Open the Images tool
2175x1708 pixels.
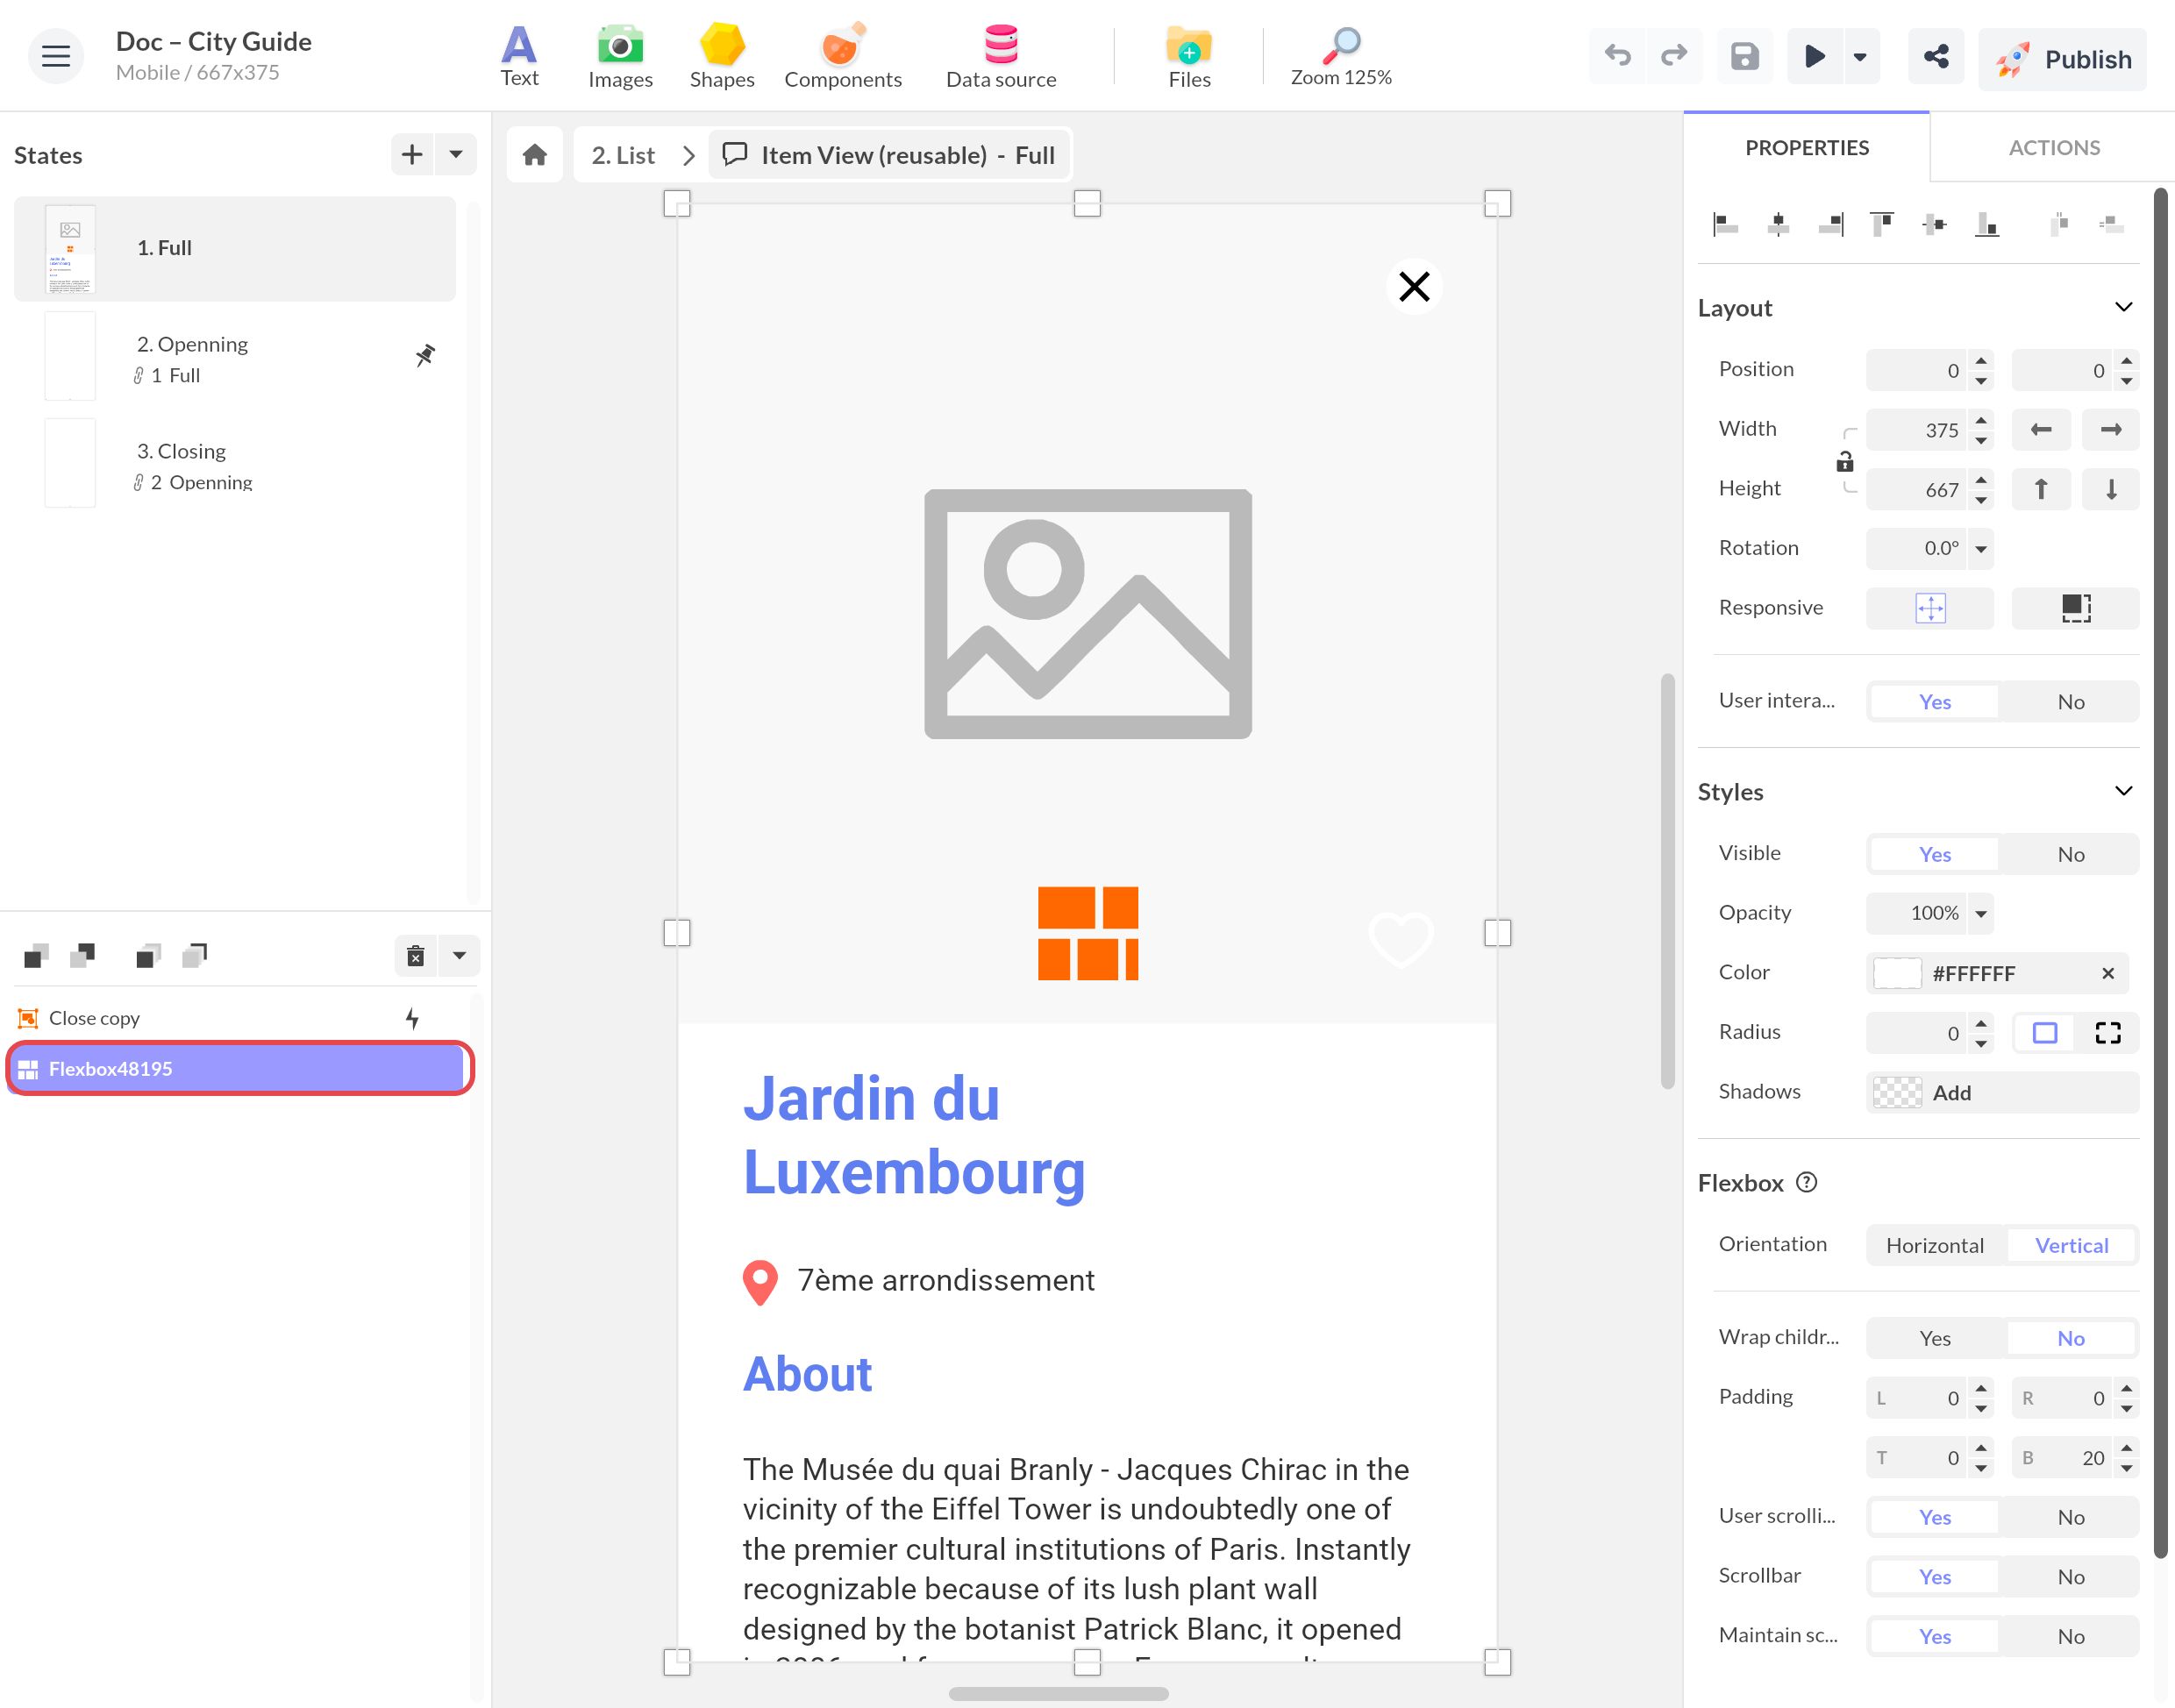point(620,57)
